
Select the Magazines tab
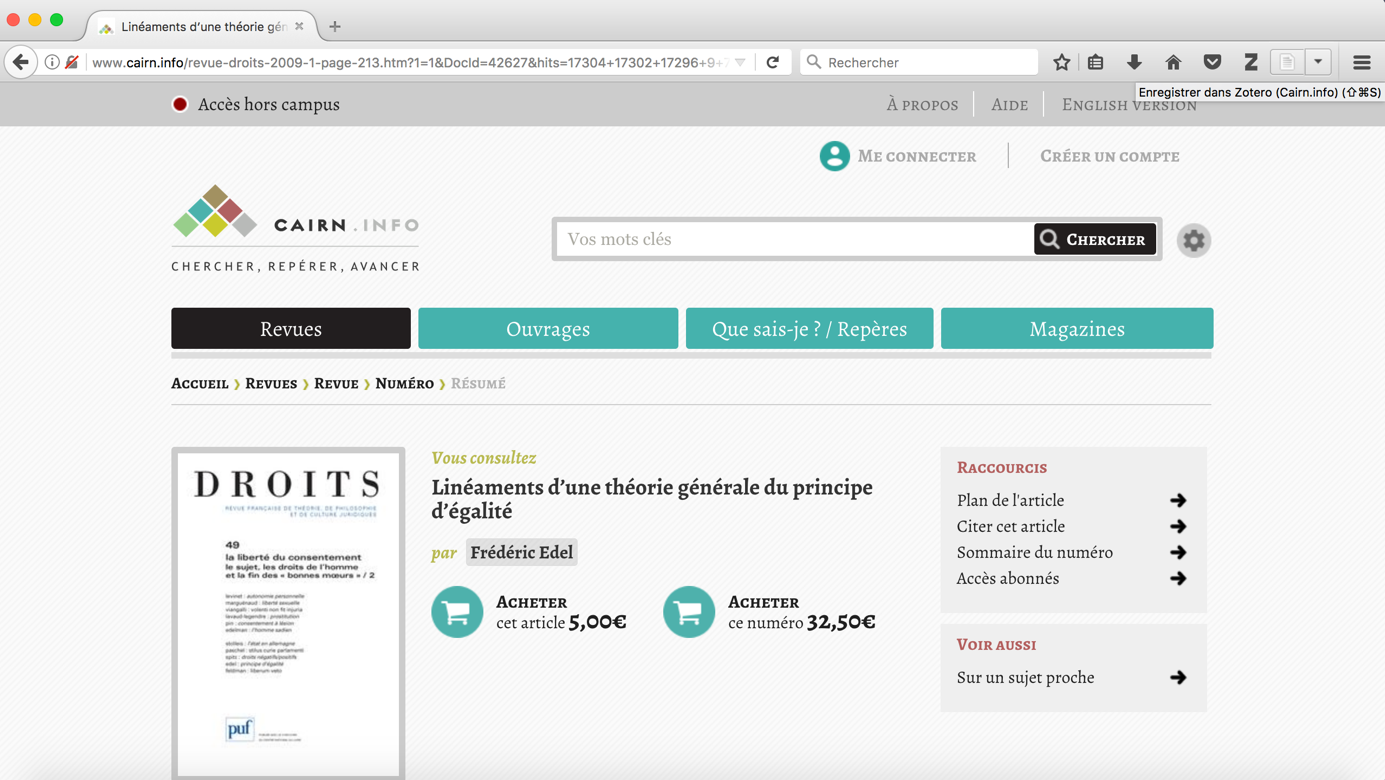pyautogui.click(x=1076, y=329)
